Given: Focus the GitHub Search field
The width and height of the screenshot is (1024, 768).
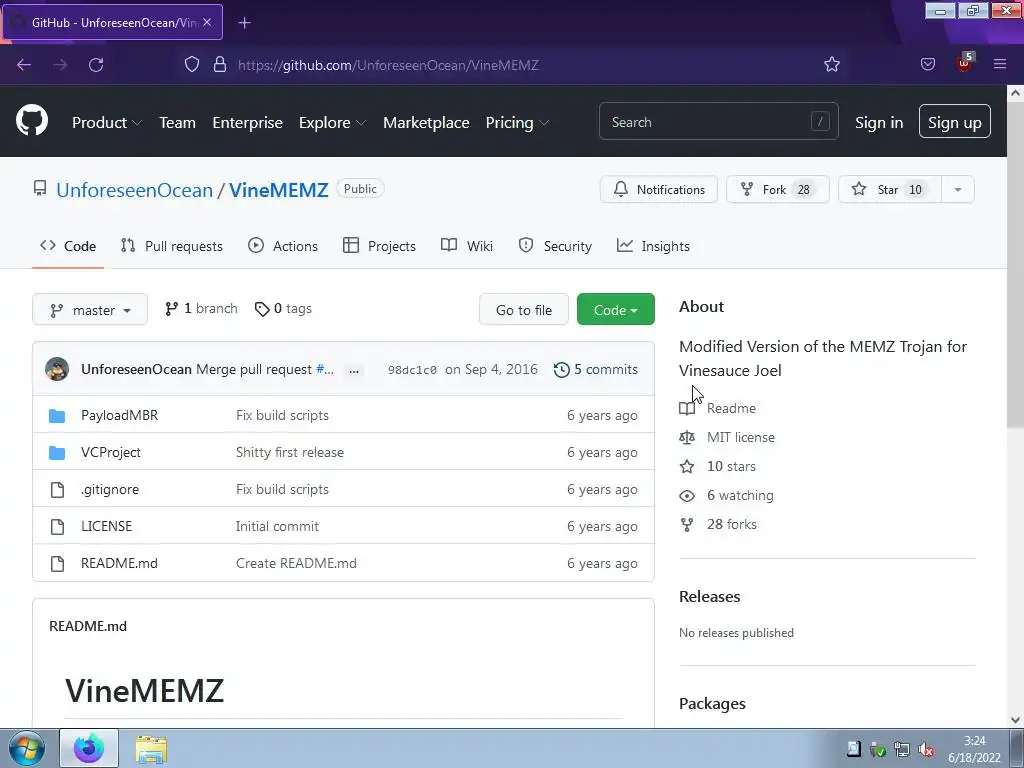Looking at the screenshot, I should click(x=718, y=121).
